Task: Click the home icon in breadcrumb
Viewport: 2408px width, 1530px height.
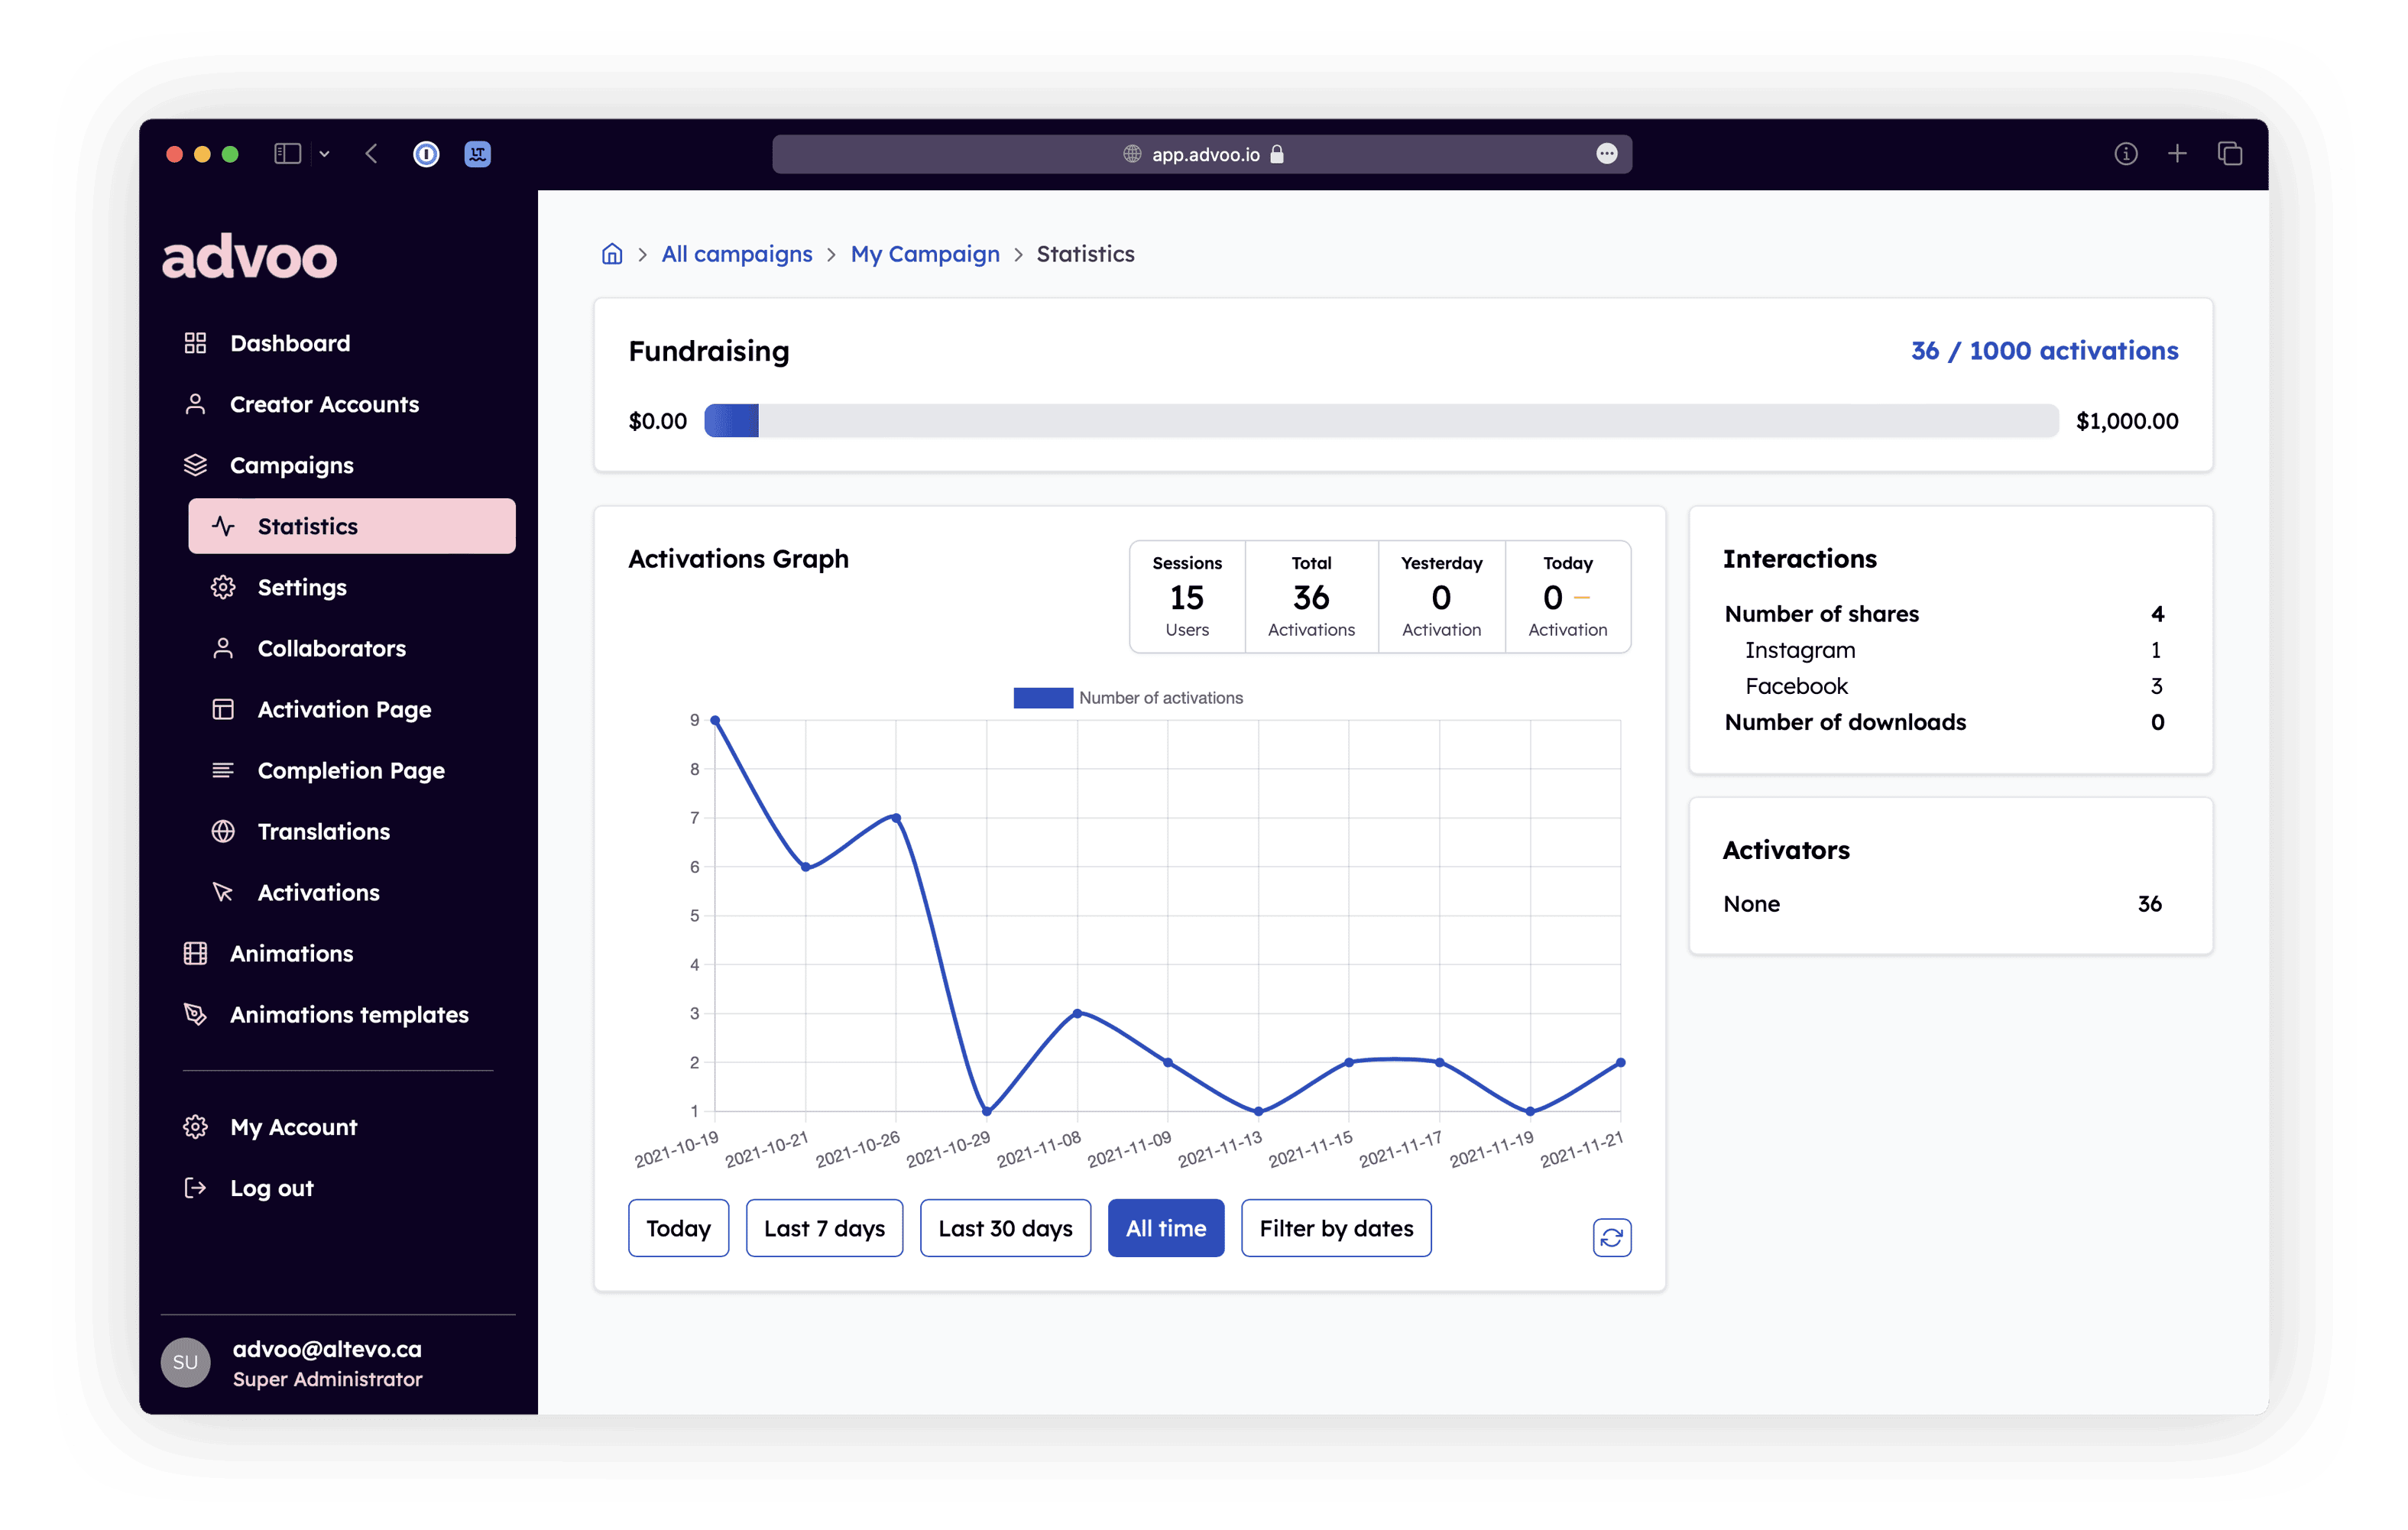Action: click(x=612, y=254)
